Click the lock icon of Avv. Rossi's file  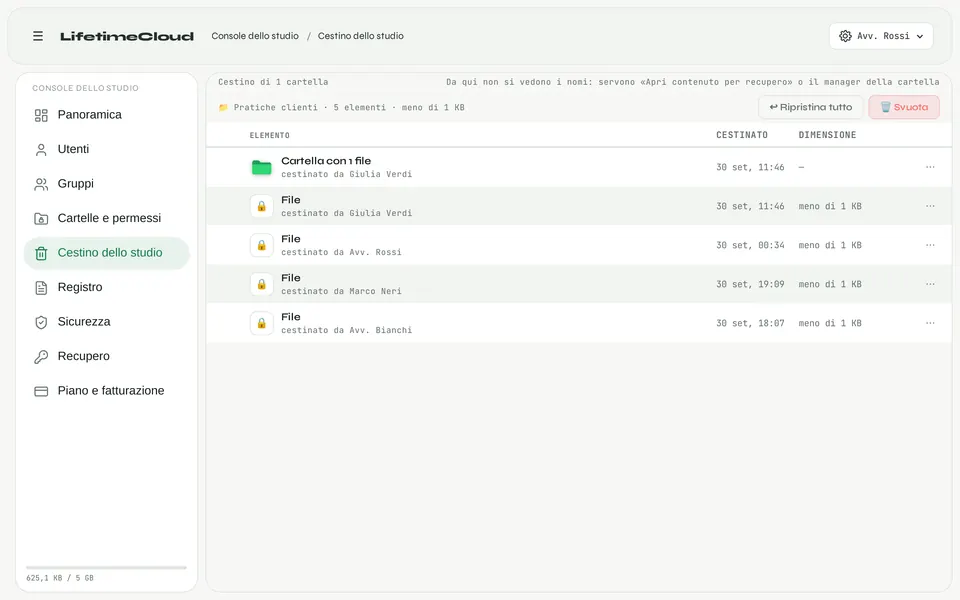[261, 246]
